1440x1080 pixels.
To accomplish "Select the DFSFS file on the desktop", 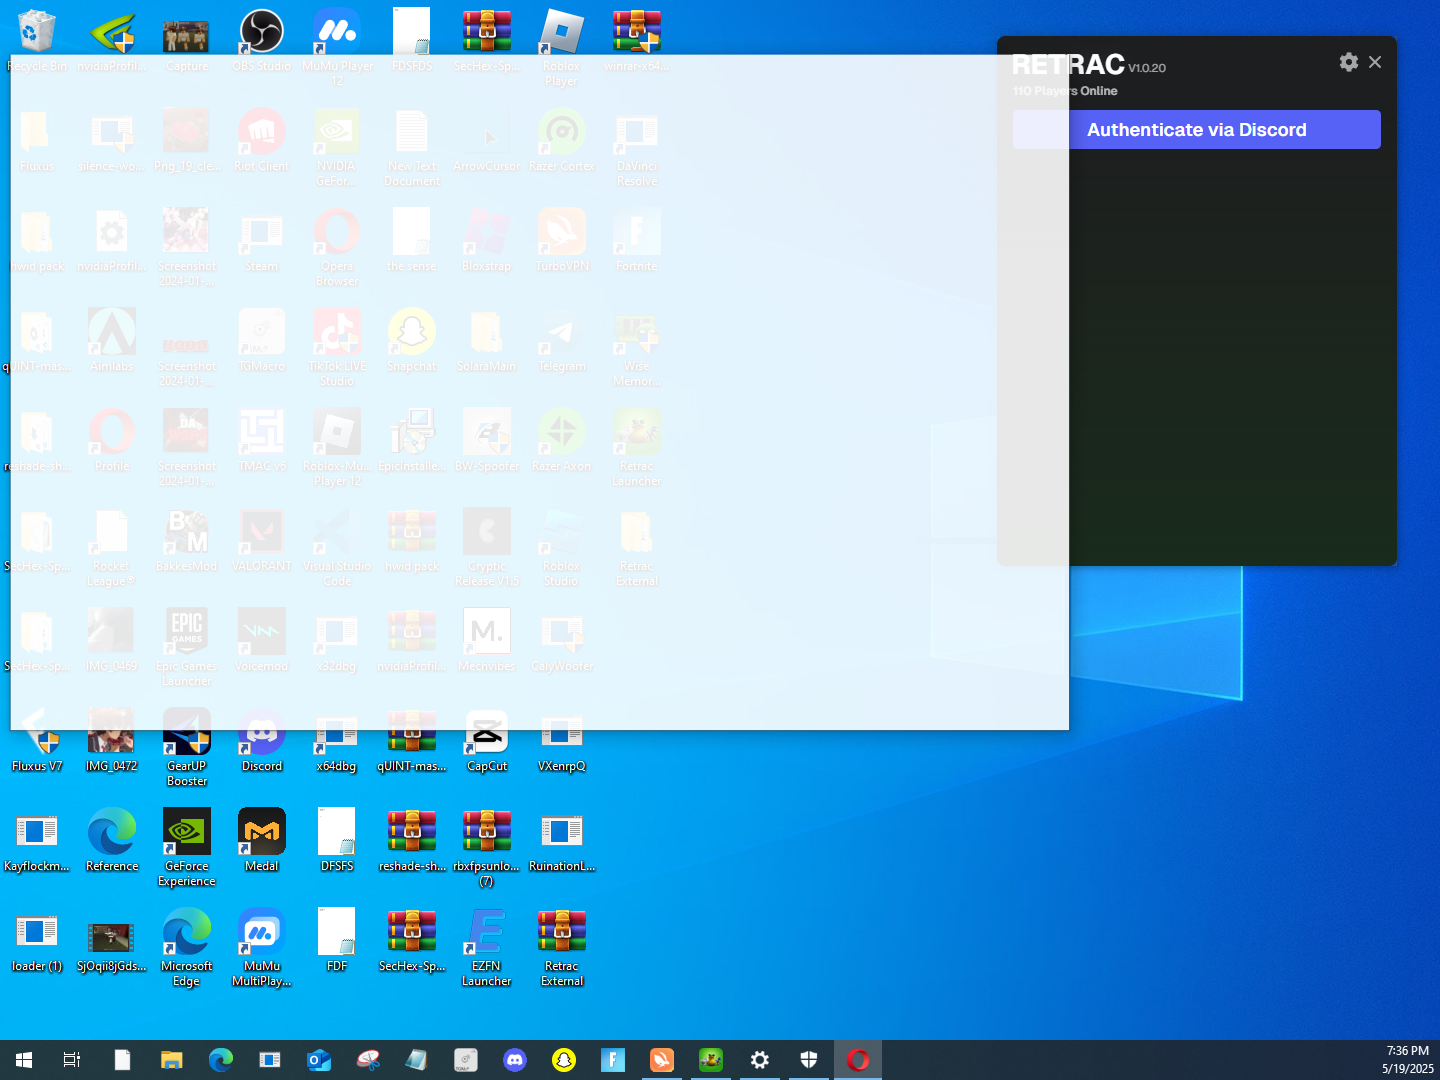I will [x=337, y=841].
